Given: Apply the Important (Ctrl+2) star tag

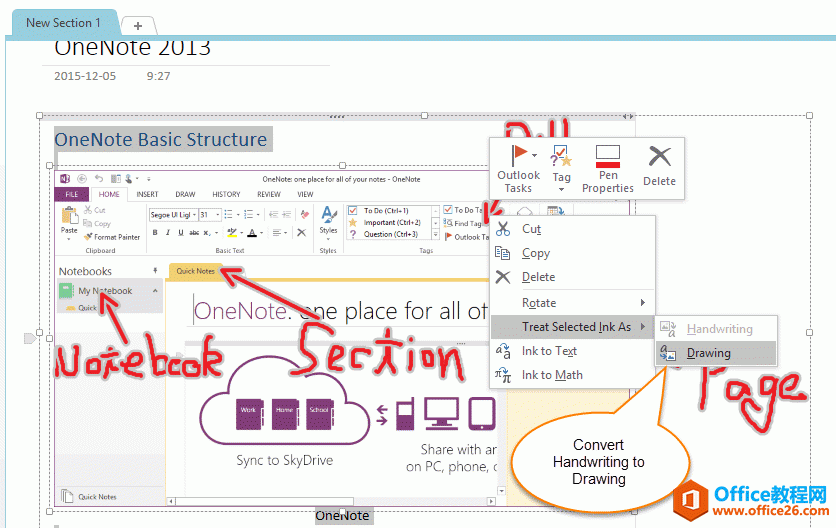Looking at the screenshot, I should click(x=389, y=222).
